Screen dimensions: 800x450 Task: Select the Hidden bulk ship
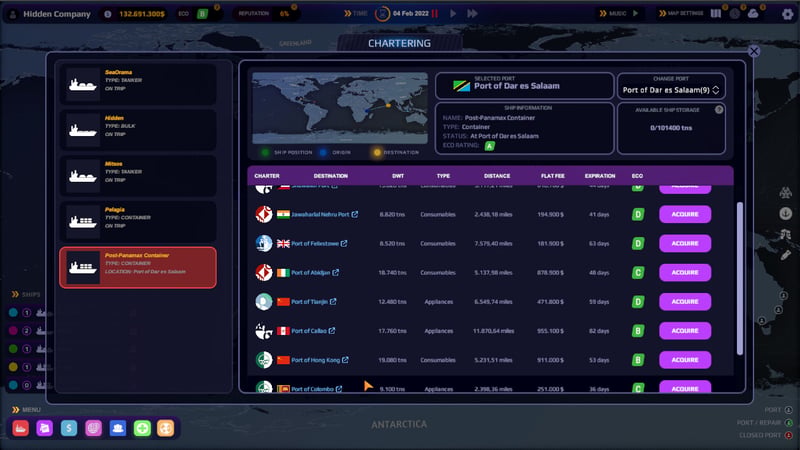[x=138, y=130]
